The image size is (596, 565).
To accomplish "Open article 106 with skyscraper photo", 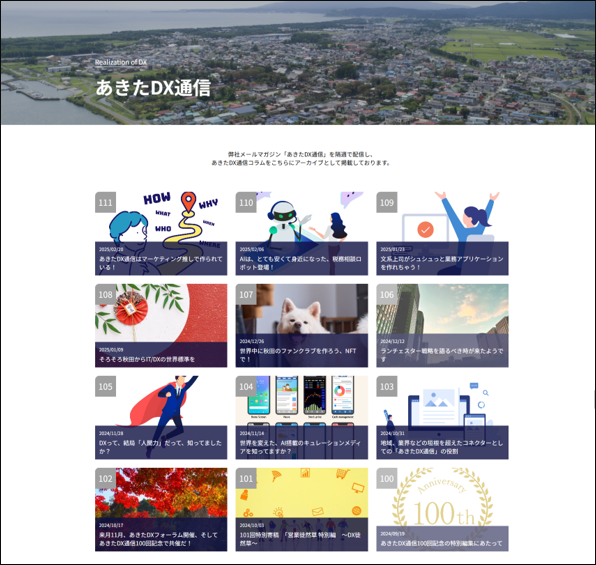I will pyautogui.click(x=442, y=325).
